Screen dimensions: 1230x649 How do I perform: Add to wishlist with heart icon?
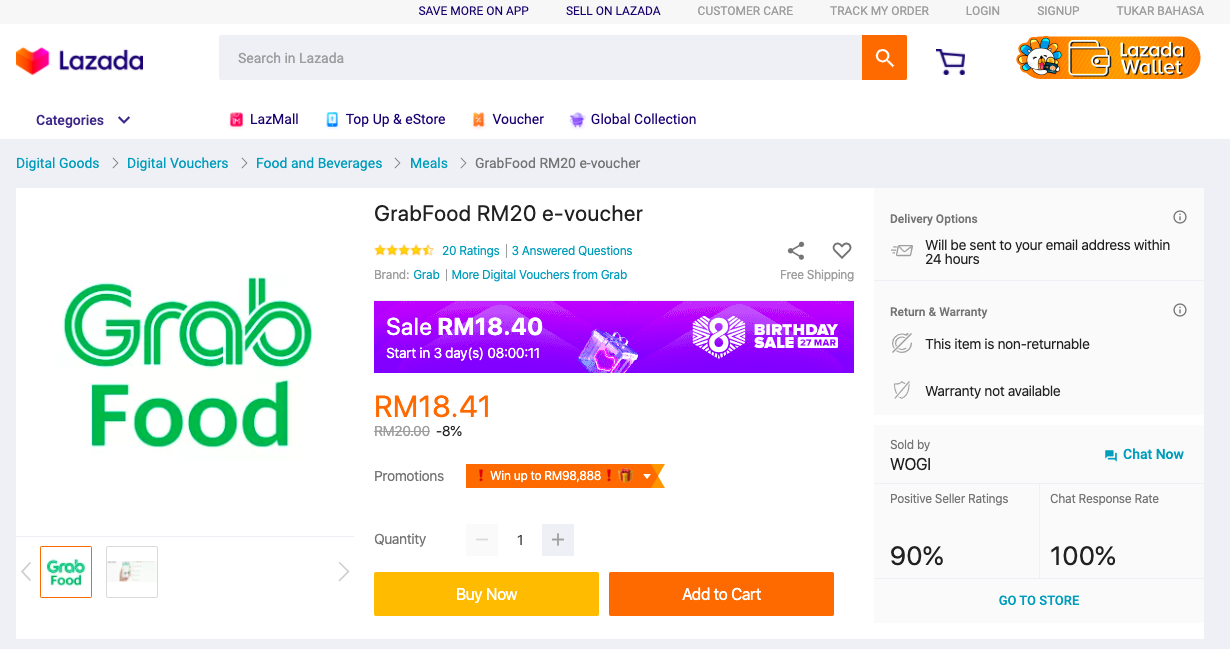(842, 250)
